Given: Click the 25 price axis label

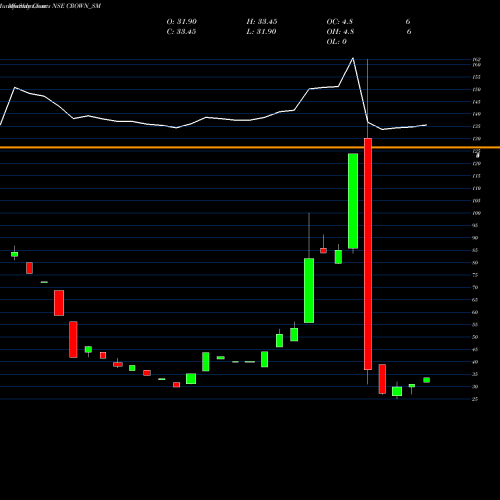Looking at the screenshot, I should [475, 399].
